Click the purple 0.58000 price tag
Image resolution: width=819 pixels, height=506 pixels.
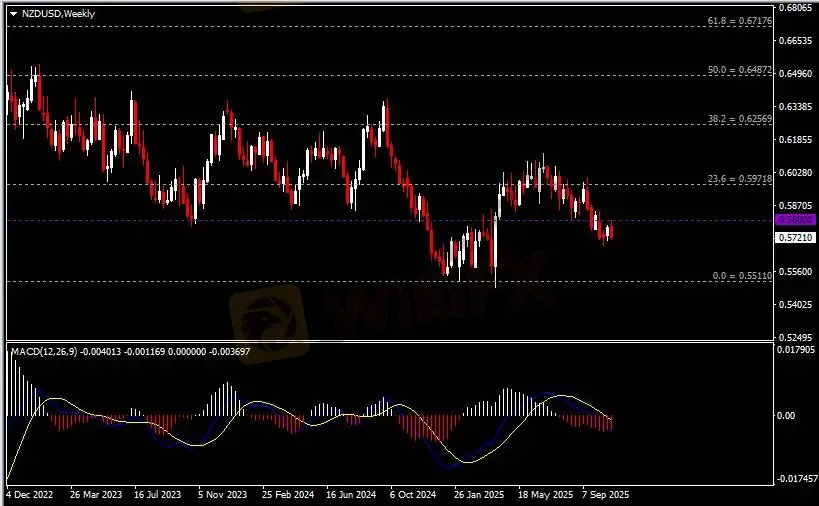click(x=795, y=220)
